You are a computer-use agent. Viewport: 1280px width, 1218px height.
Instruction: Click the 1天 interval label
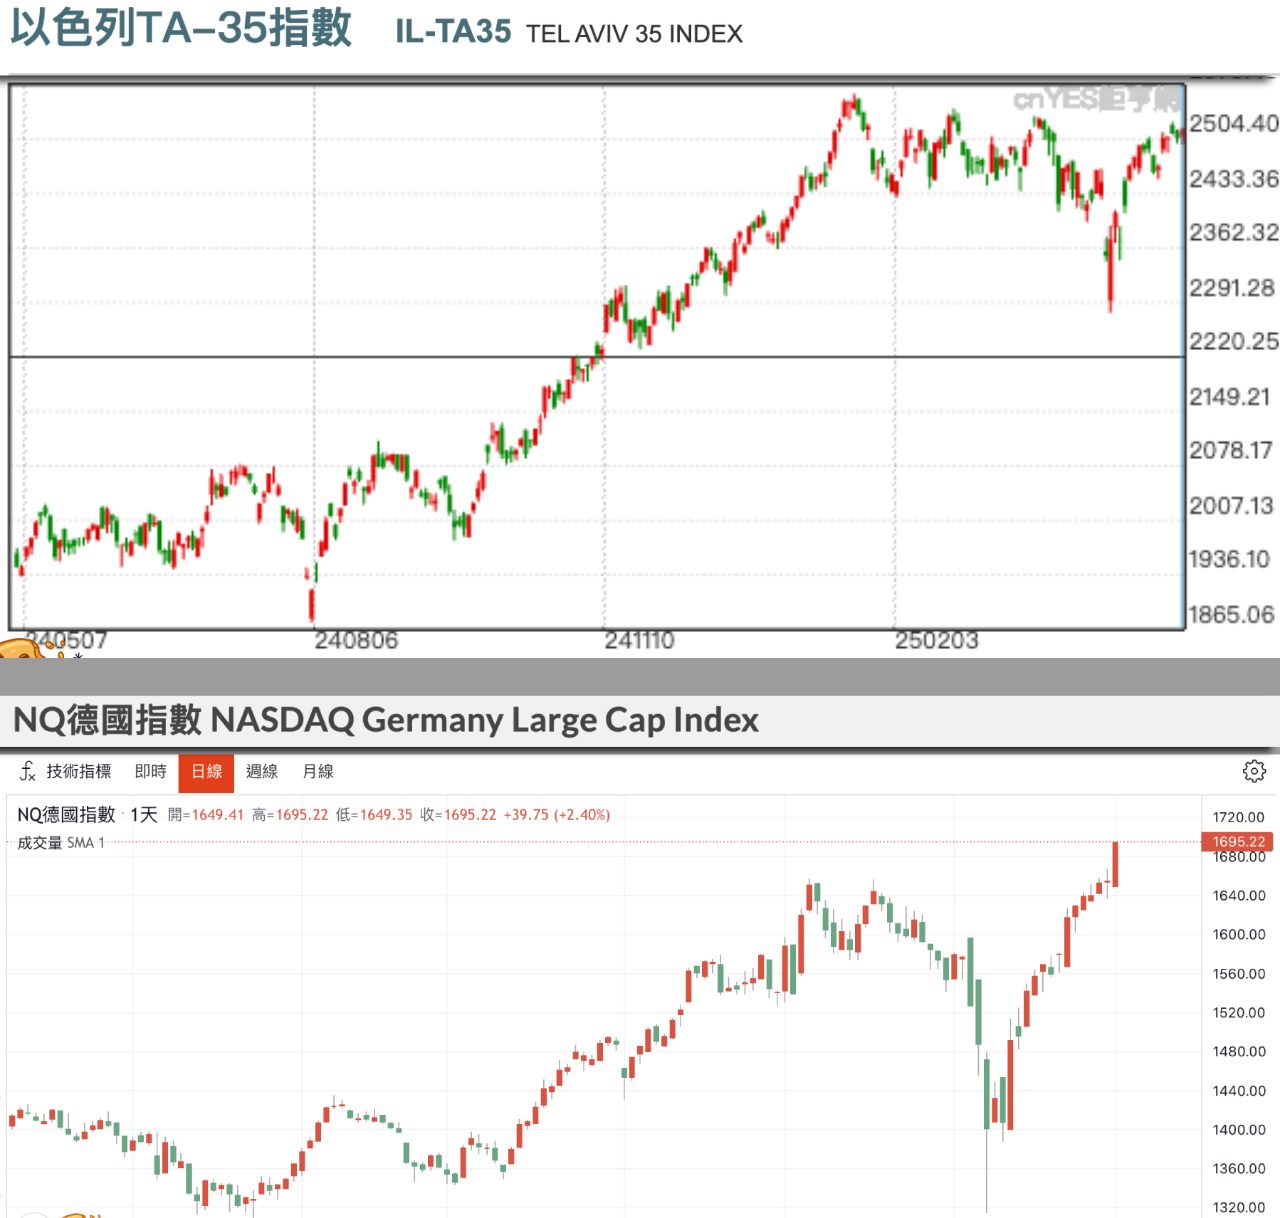pyautogui.click(x=144, y=815)
